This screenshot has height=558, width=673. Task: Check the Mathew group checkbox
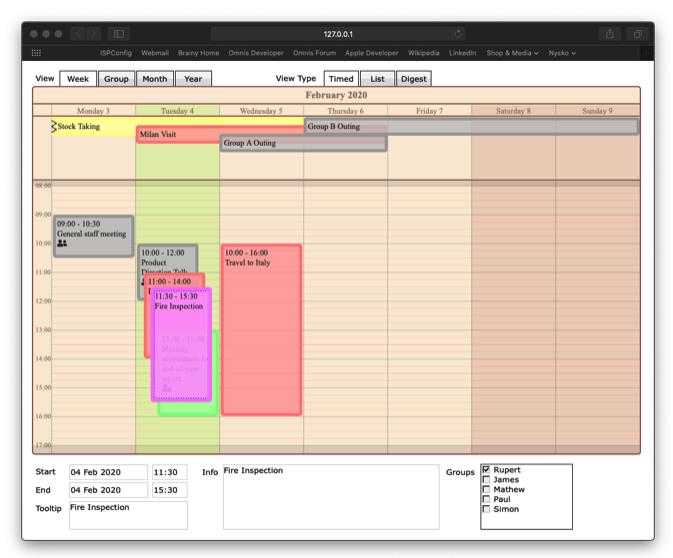point(486,489)
